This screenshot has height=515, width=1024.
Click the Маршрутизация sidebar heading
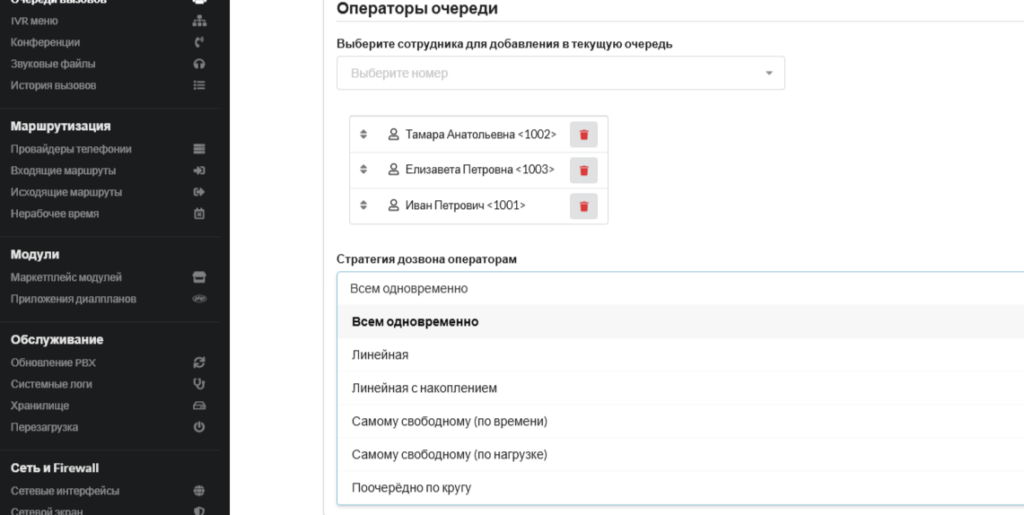61,126
